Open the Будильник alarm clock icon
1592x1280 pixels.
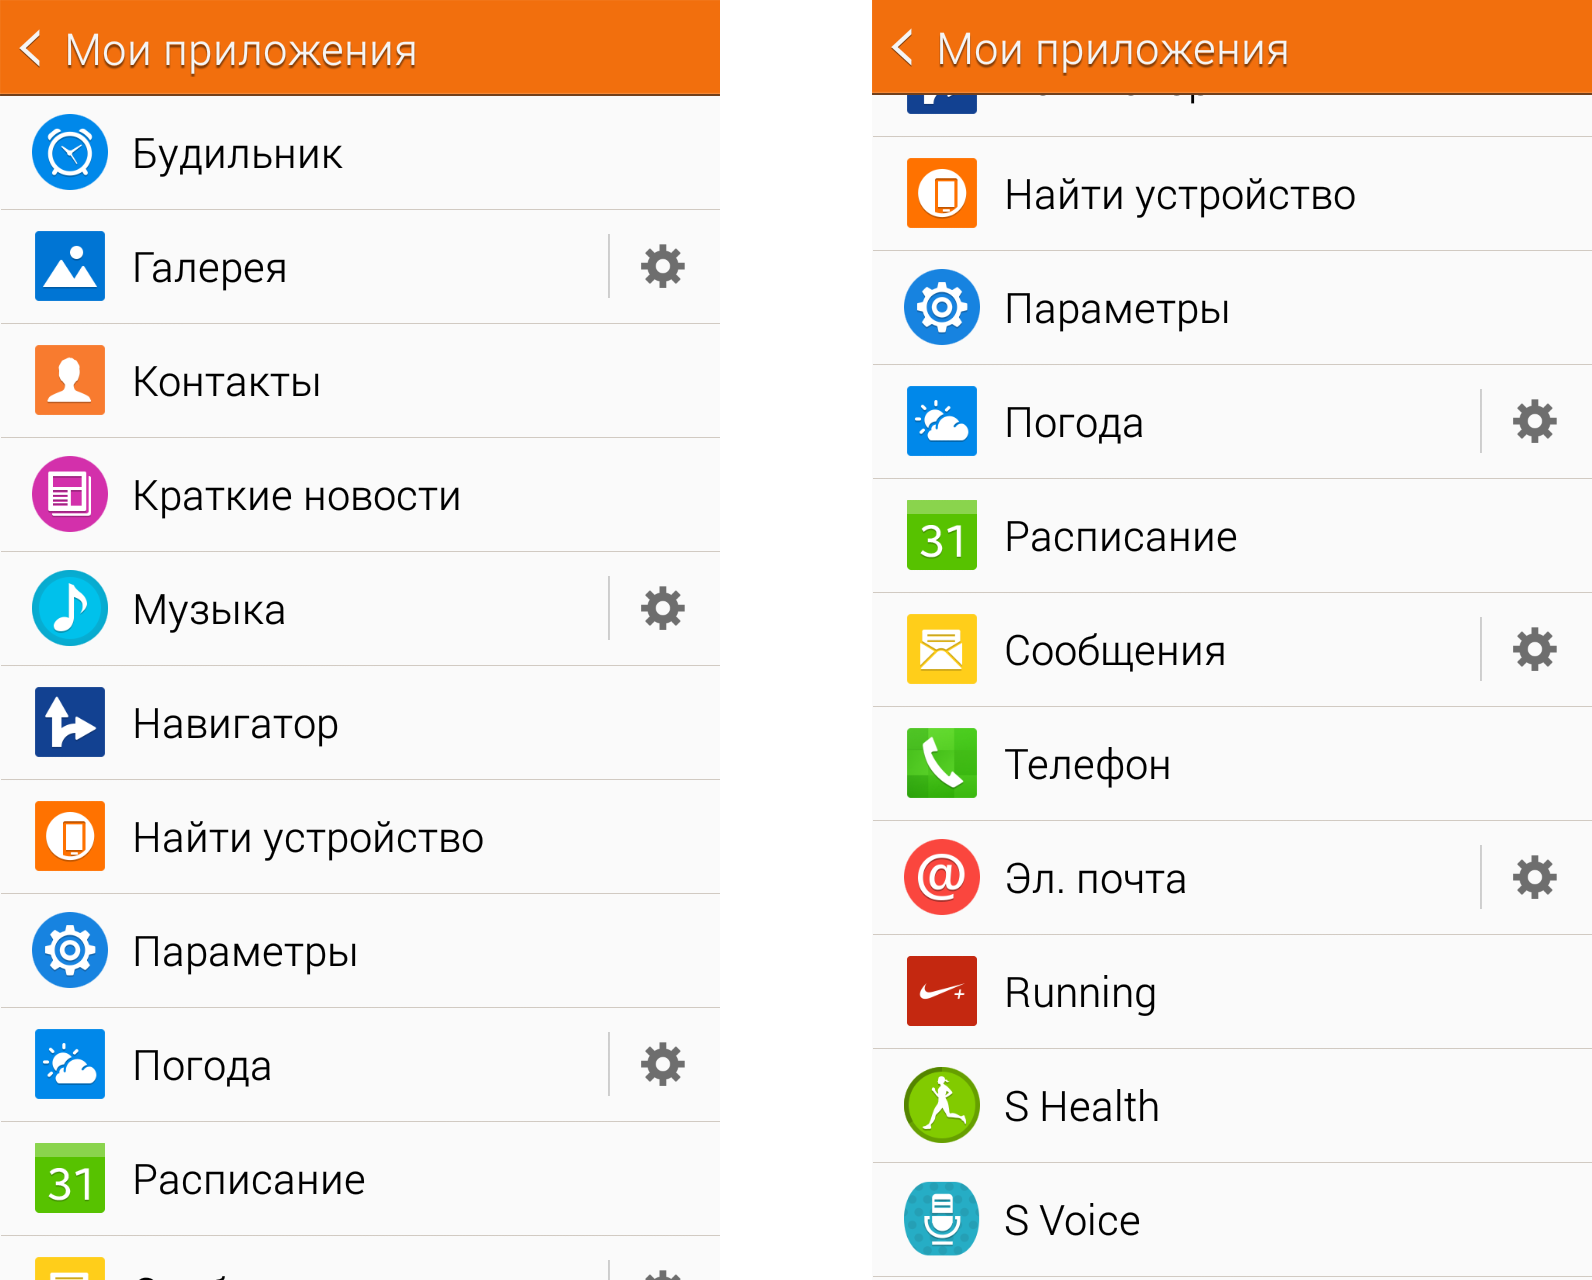[x=70, y=153]
